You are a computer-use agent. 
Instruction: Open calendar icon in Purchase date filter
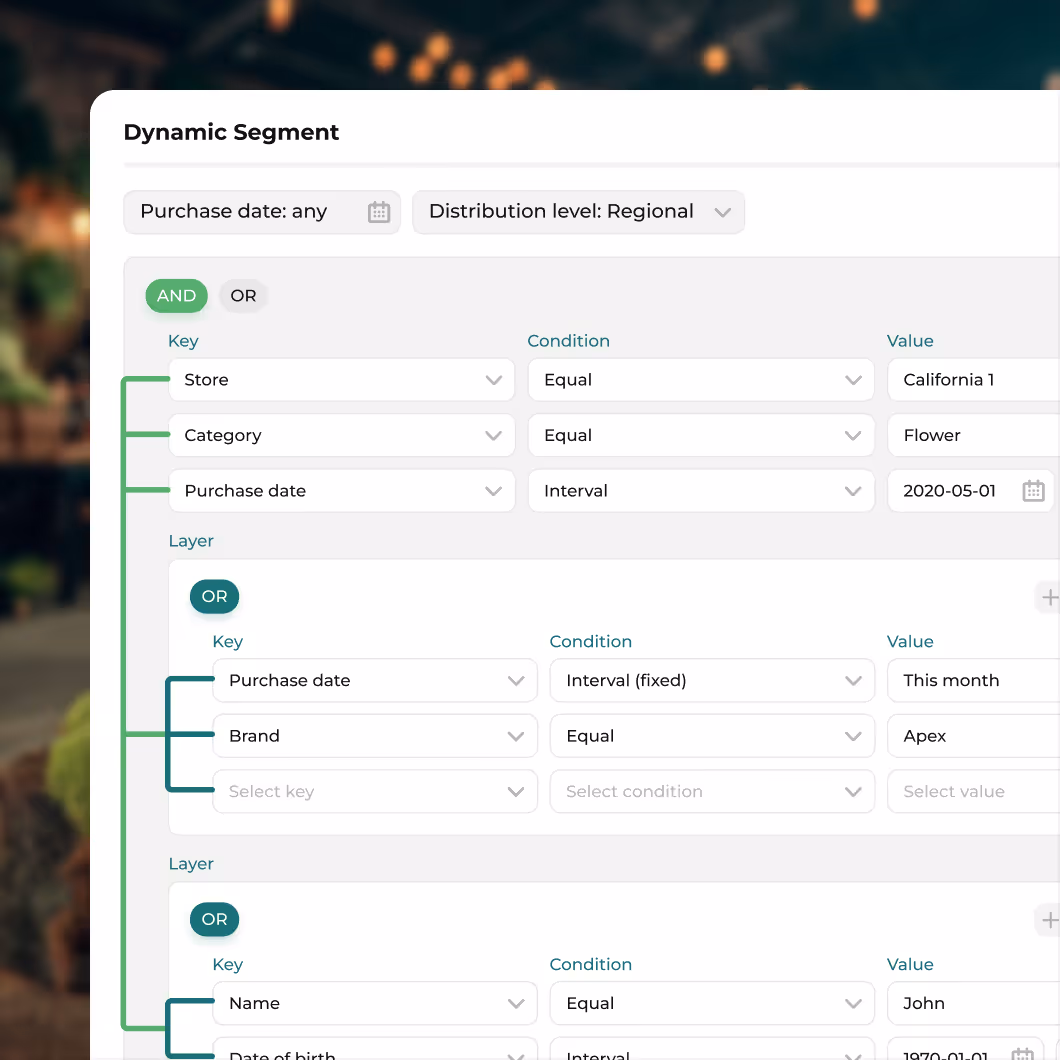379,212
